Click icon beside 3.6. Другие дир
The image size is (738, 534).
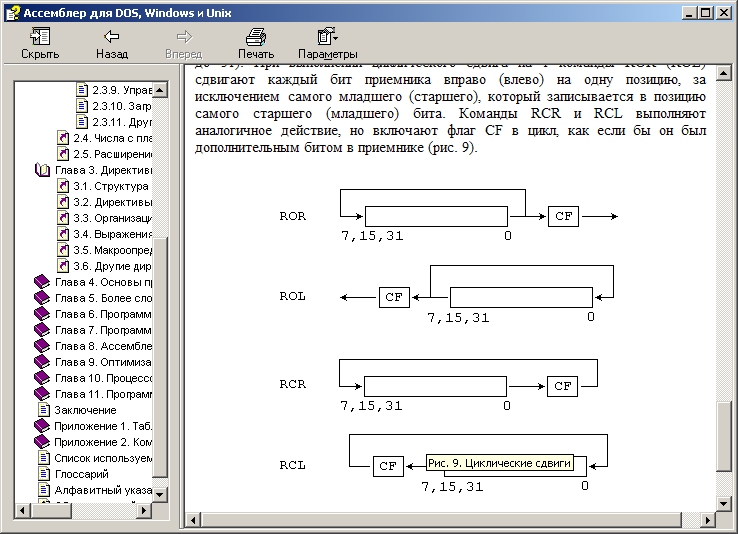[63, 266]
